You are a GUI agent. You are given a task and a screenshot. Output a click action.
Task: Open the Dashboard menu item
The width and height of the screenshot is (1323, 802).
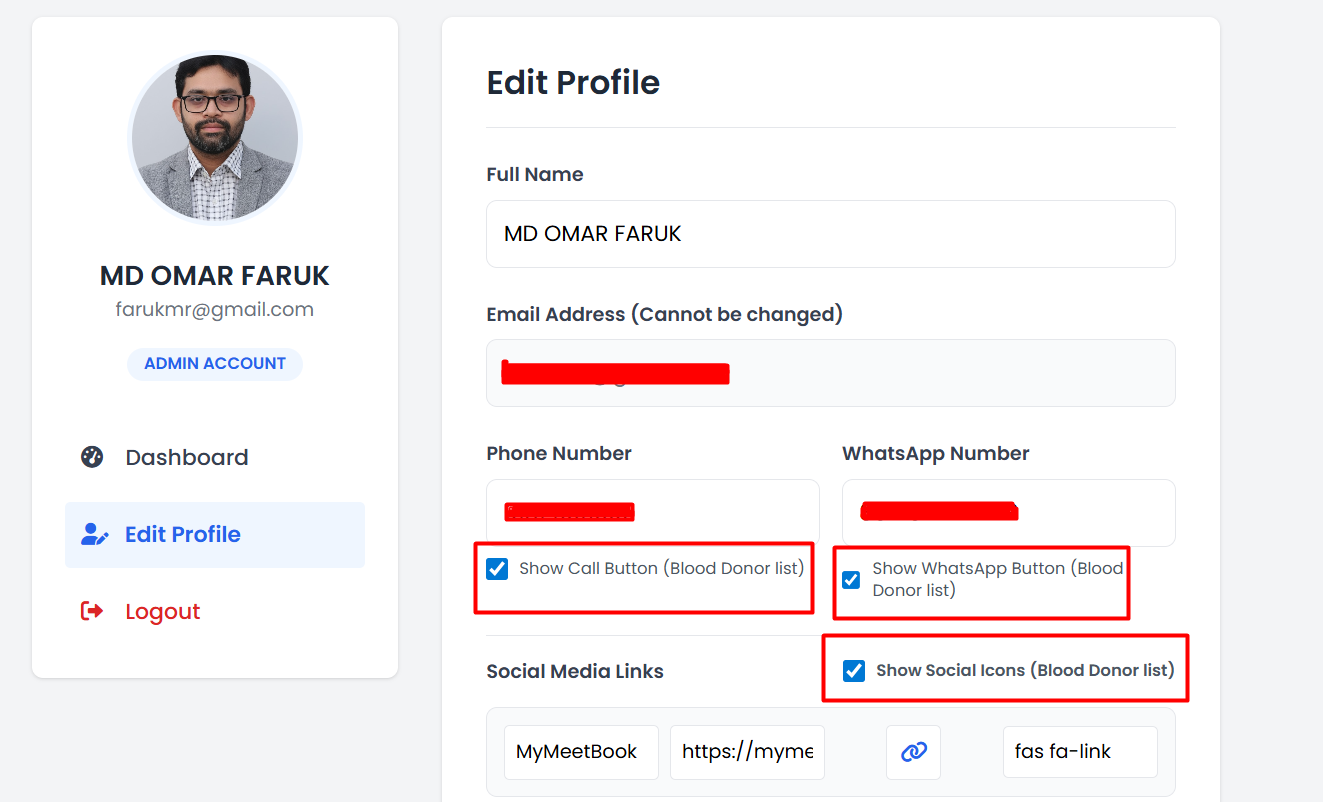tap(186, 457)
